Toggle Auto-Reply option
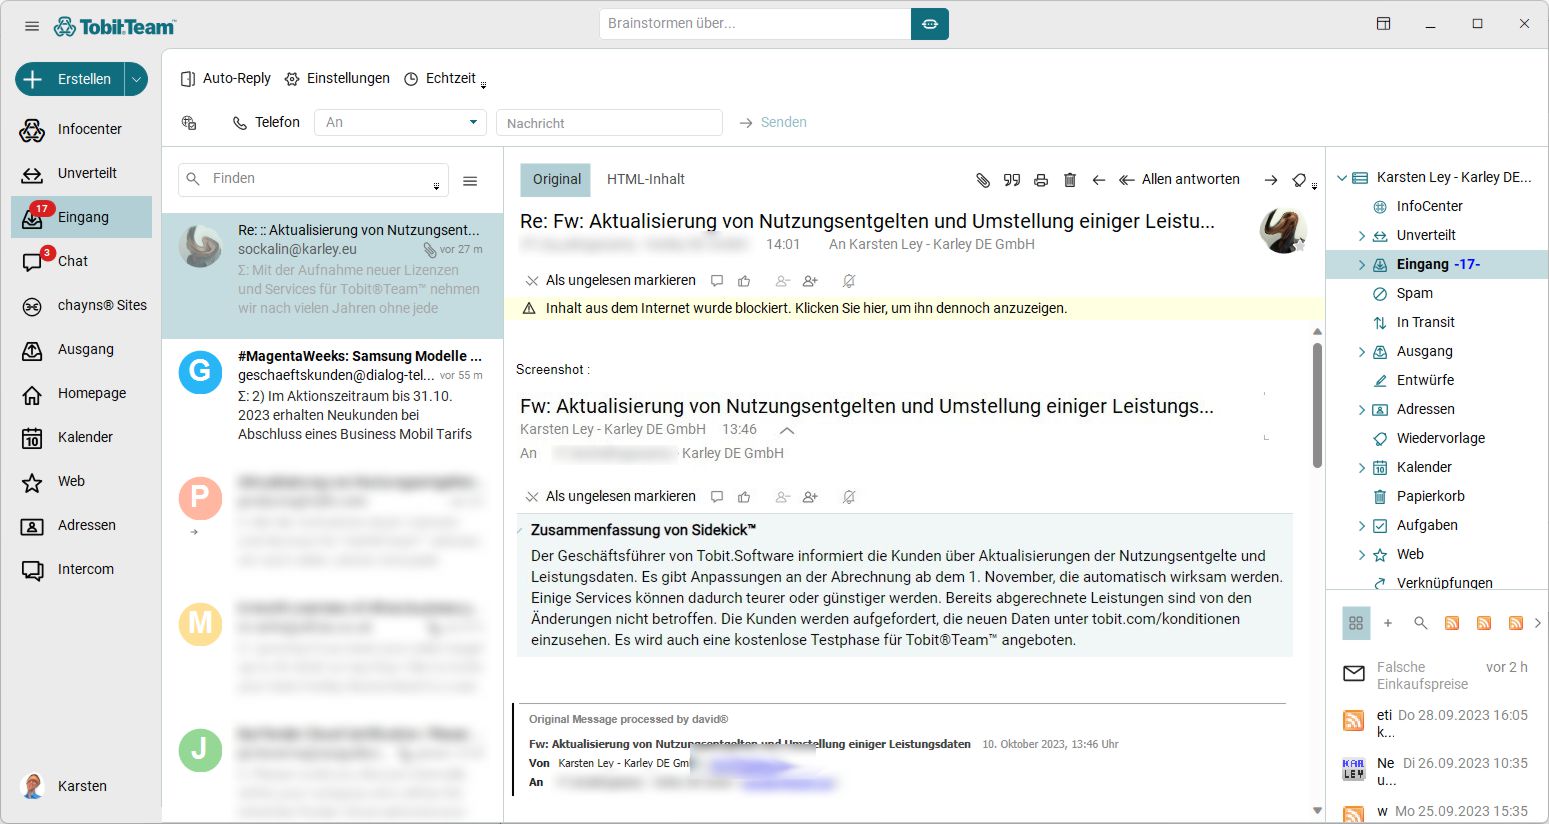This screenshot has height=824, width=1549. click(x=226, y=78)
